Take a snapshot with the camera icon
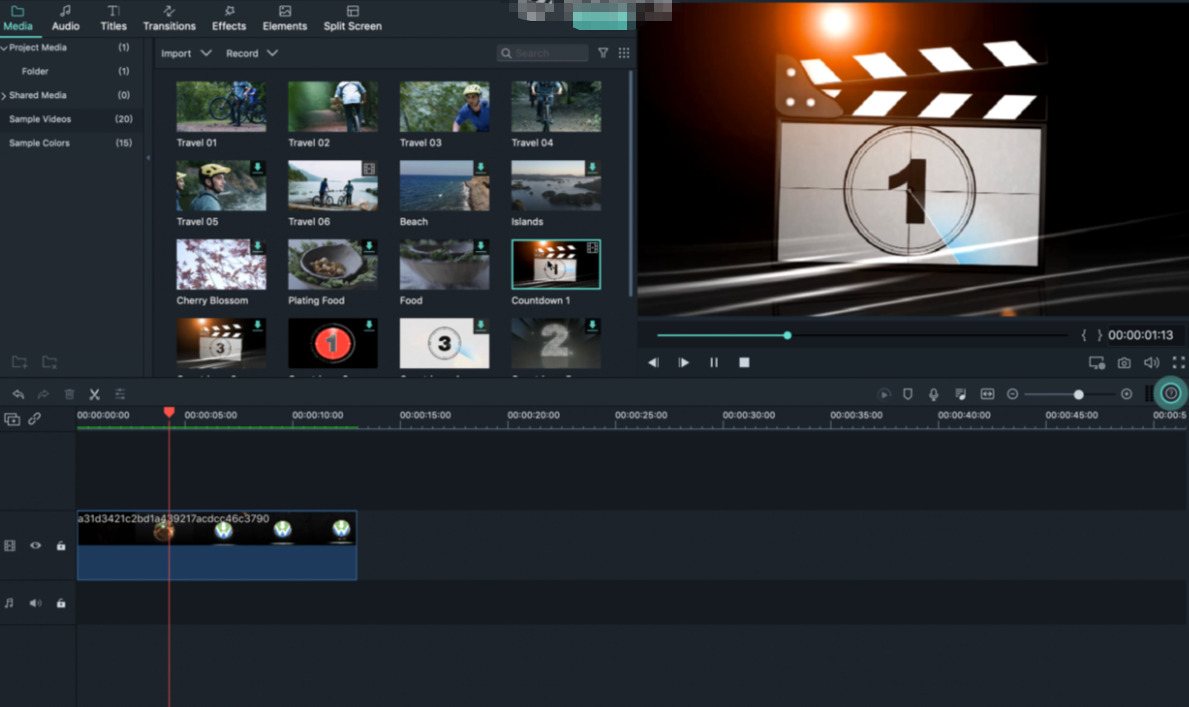1189x707 pixels. (1124, 363)
